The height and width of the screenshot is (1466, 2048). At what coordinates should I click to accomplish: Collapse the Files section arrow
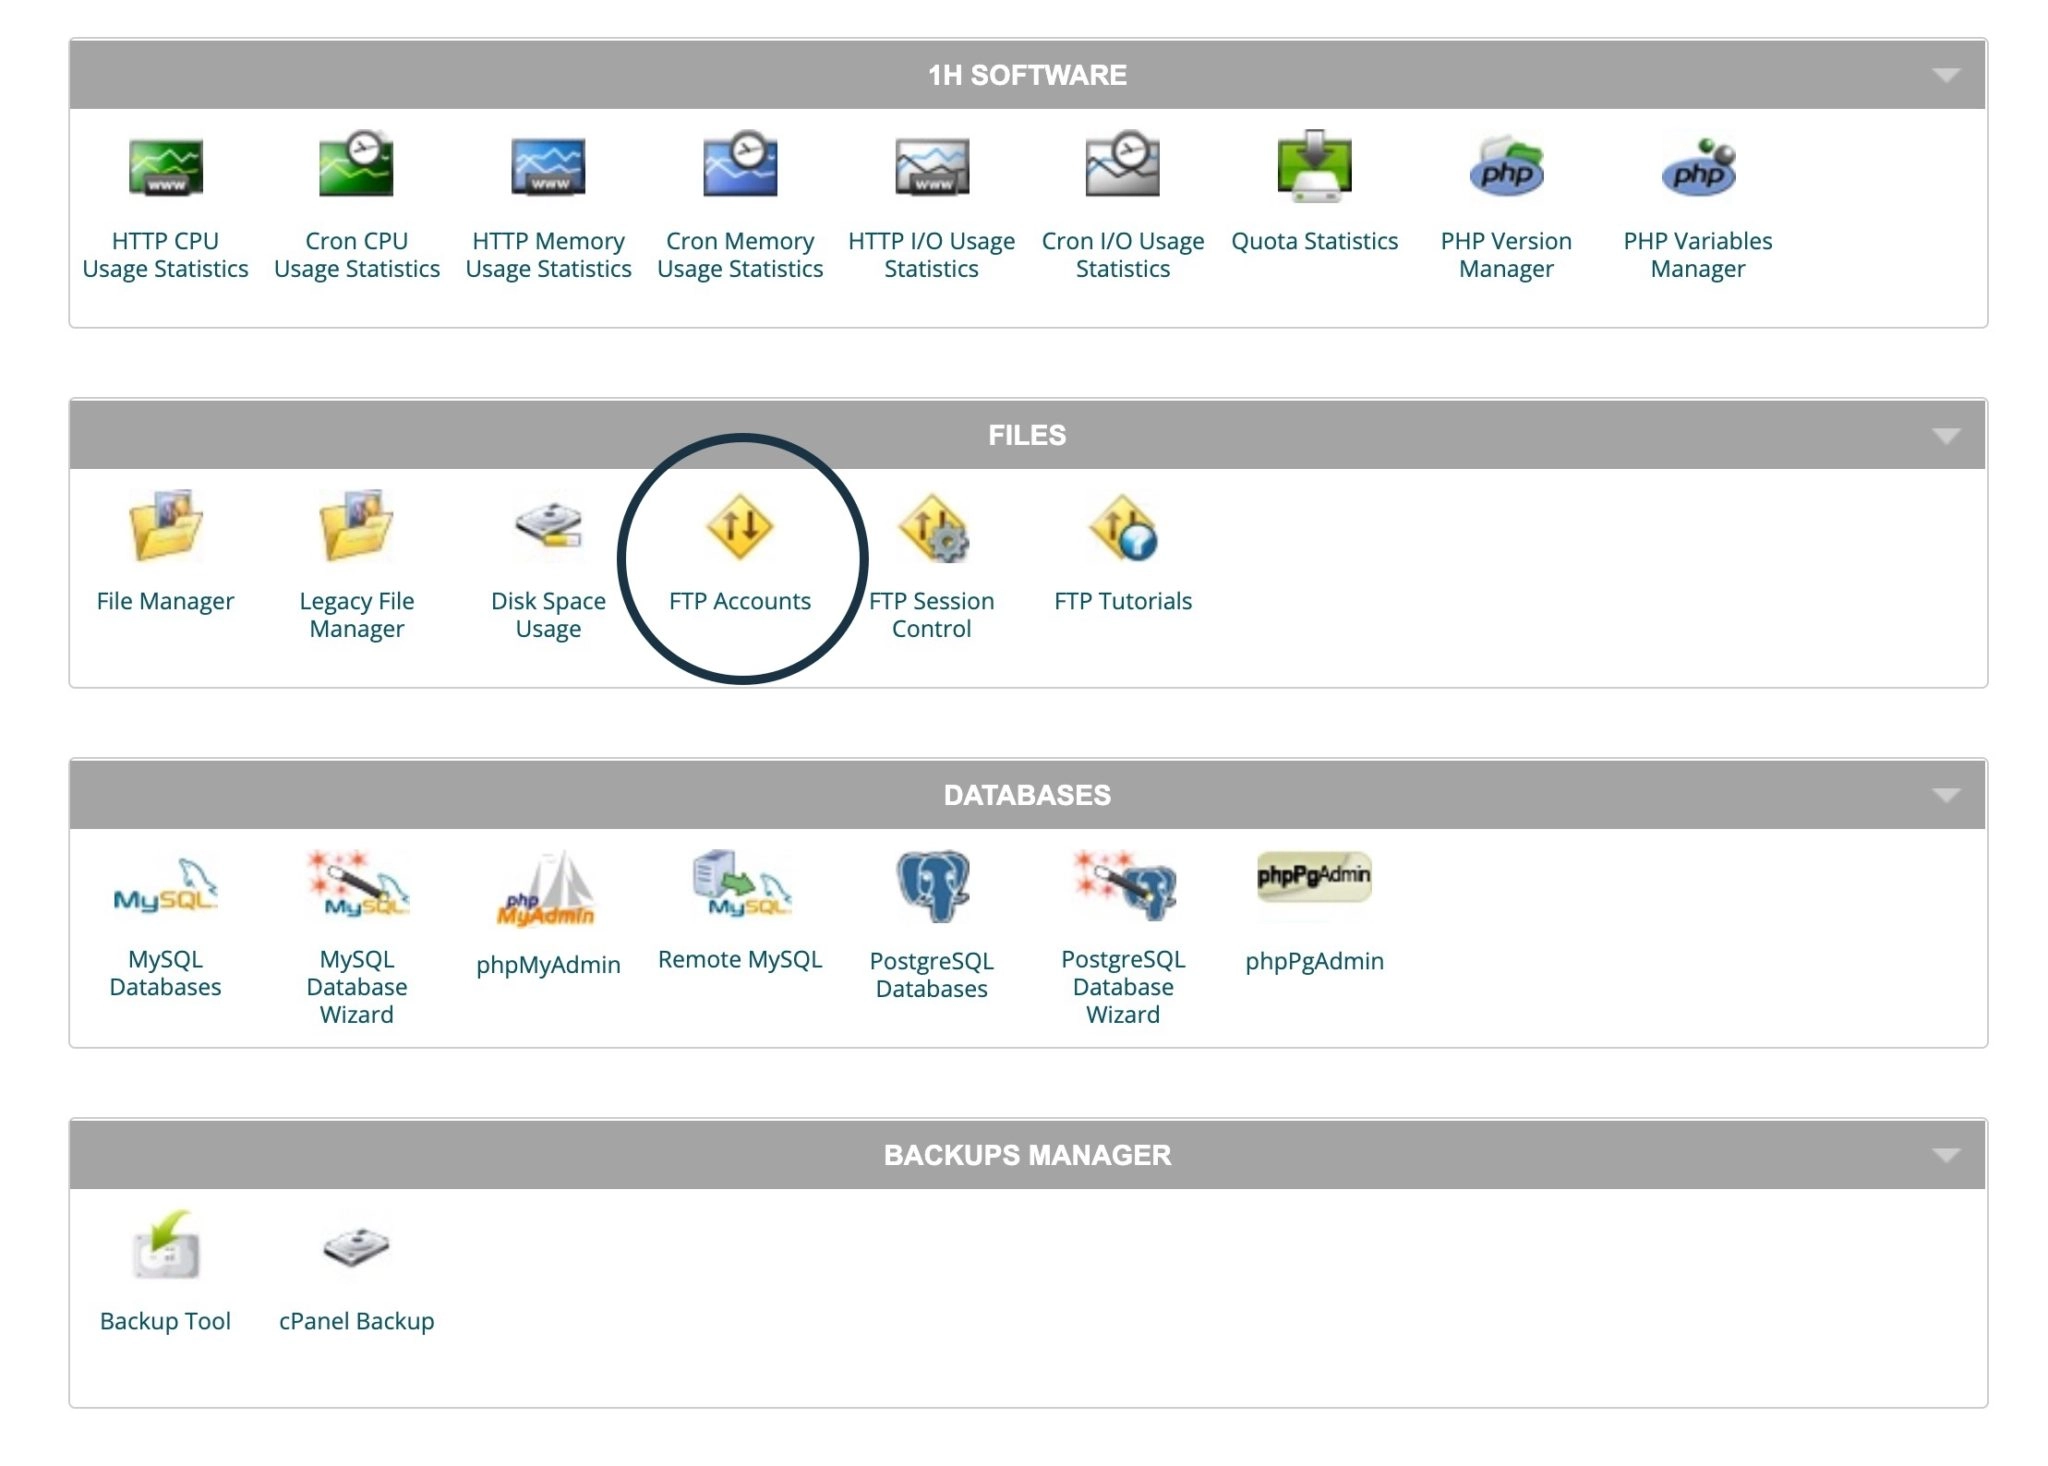1946,435
